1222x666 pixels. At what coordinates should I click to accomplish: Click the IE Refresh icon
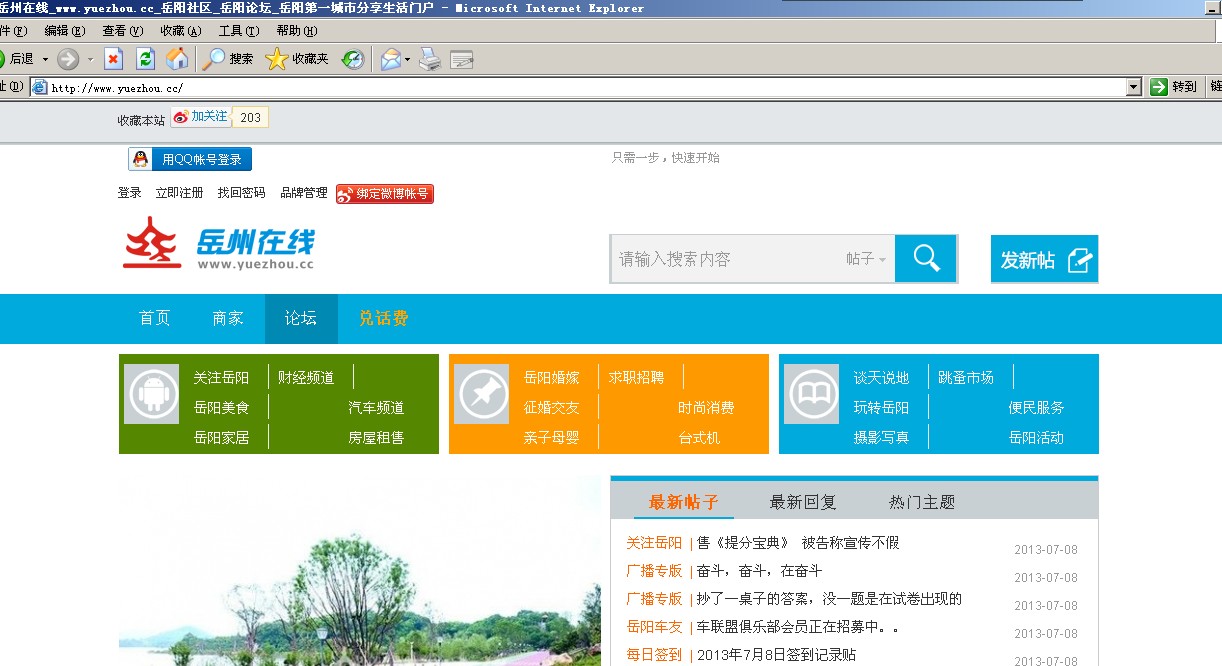pos(145,59)
